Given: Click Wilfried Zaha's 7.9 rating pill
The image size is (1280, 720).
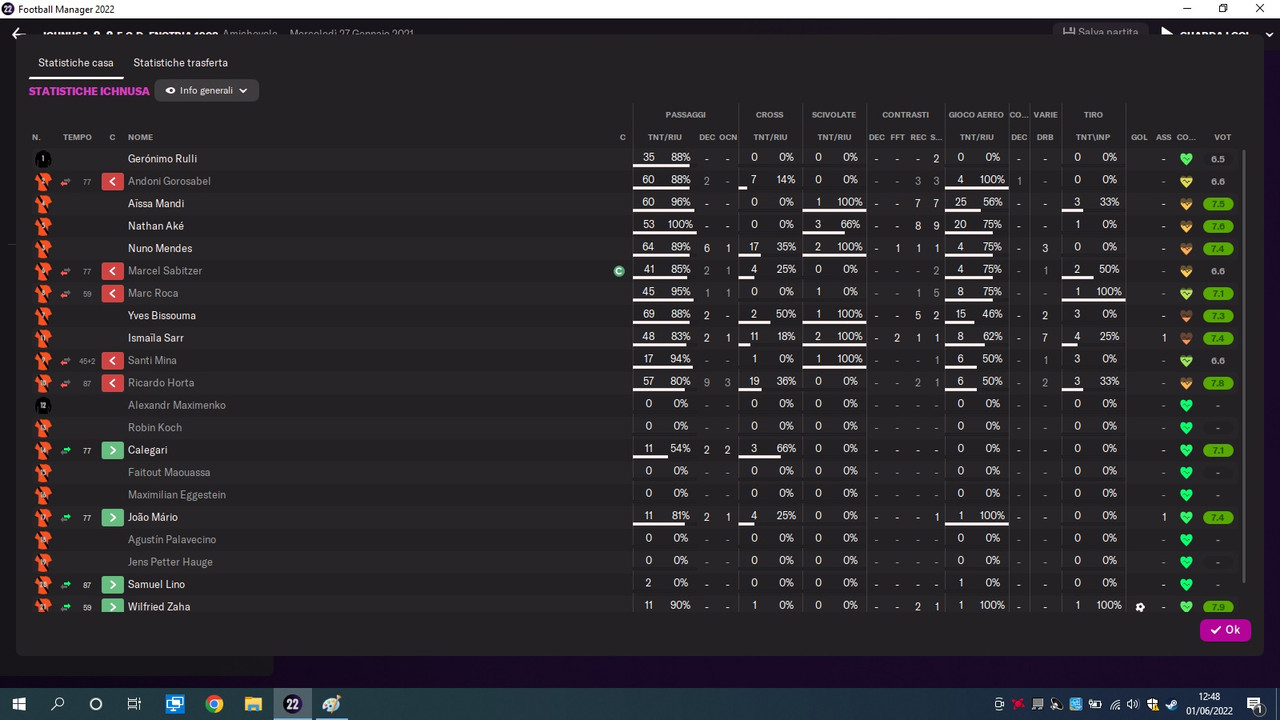Looking at the screenshot, I should [x=1218, y=607].
